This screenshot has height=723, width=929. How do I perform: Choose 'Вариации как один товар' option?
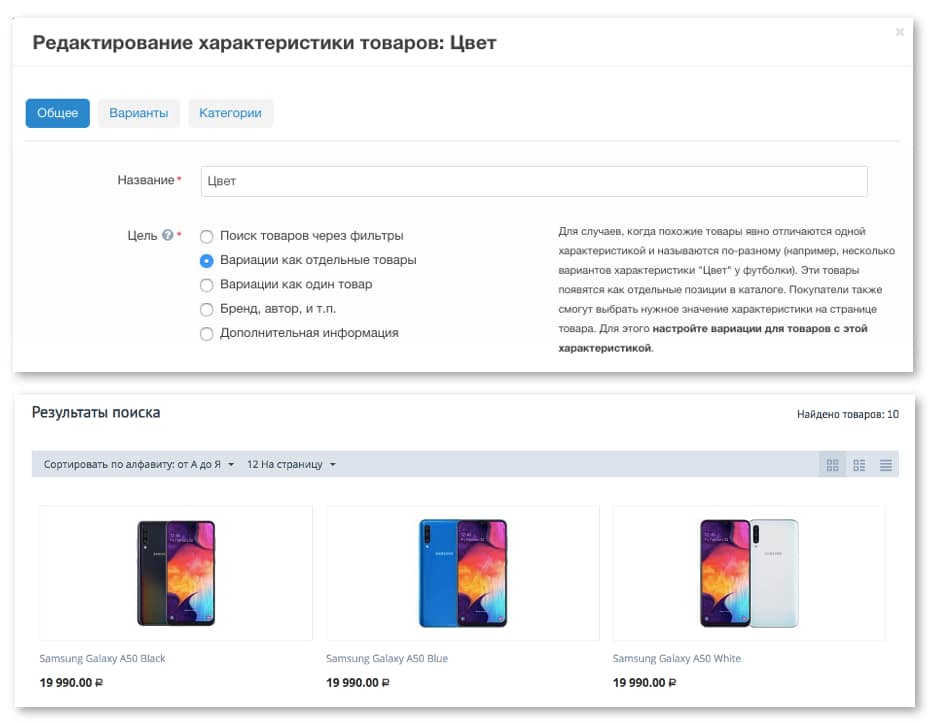[x=207, y=285]
